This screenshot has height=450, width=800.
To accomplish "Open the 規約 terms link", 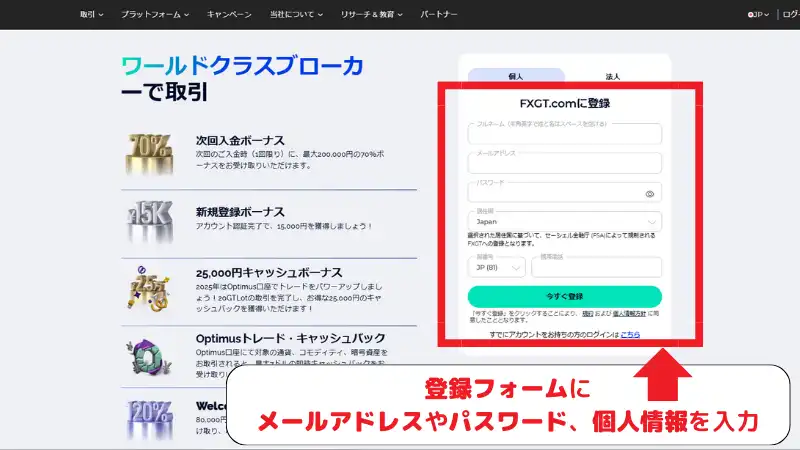I will [x=588, y=313].
